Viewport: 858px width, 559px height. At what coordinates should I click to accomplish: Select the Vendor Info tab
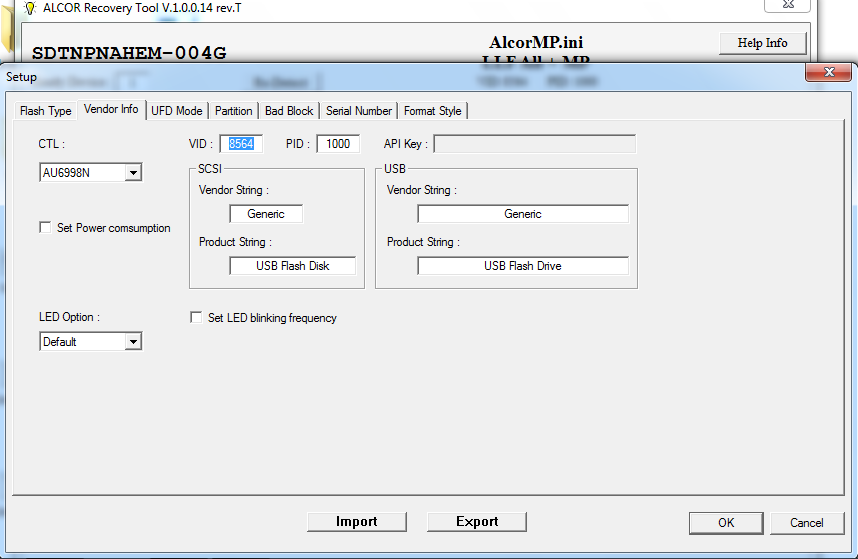[111, 109]
